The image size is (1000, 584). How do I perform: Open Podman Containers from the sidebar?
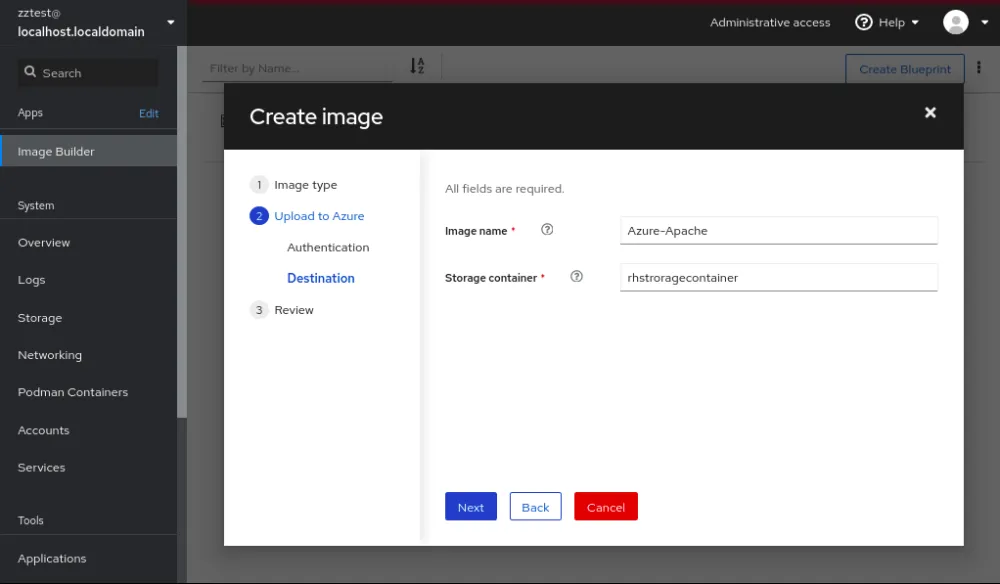(x=73, y=392)
